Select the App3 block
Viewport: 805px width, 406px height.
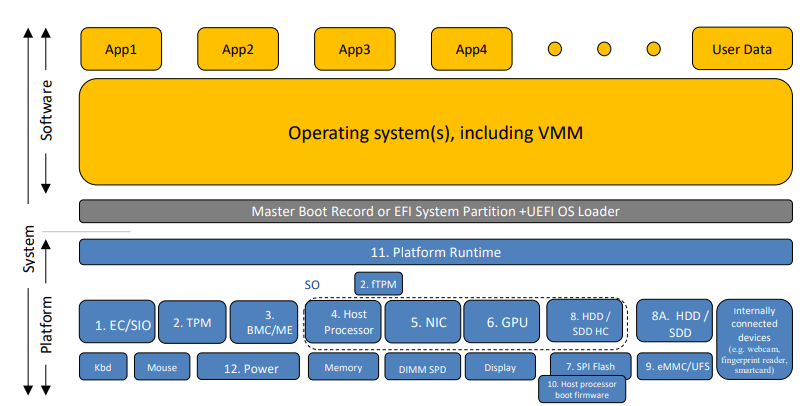point(355,49)
